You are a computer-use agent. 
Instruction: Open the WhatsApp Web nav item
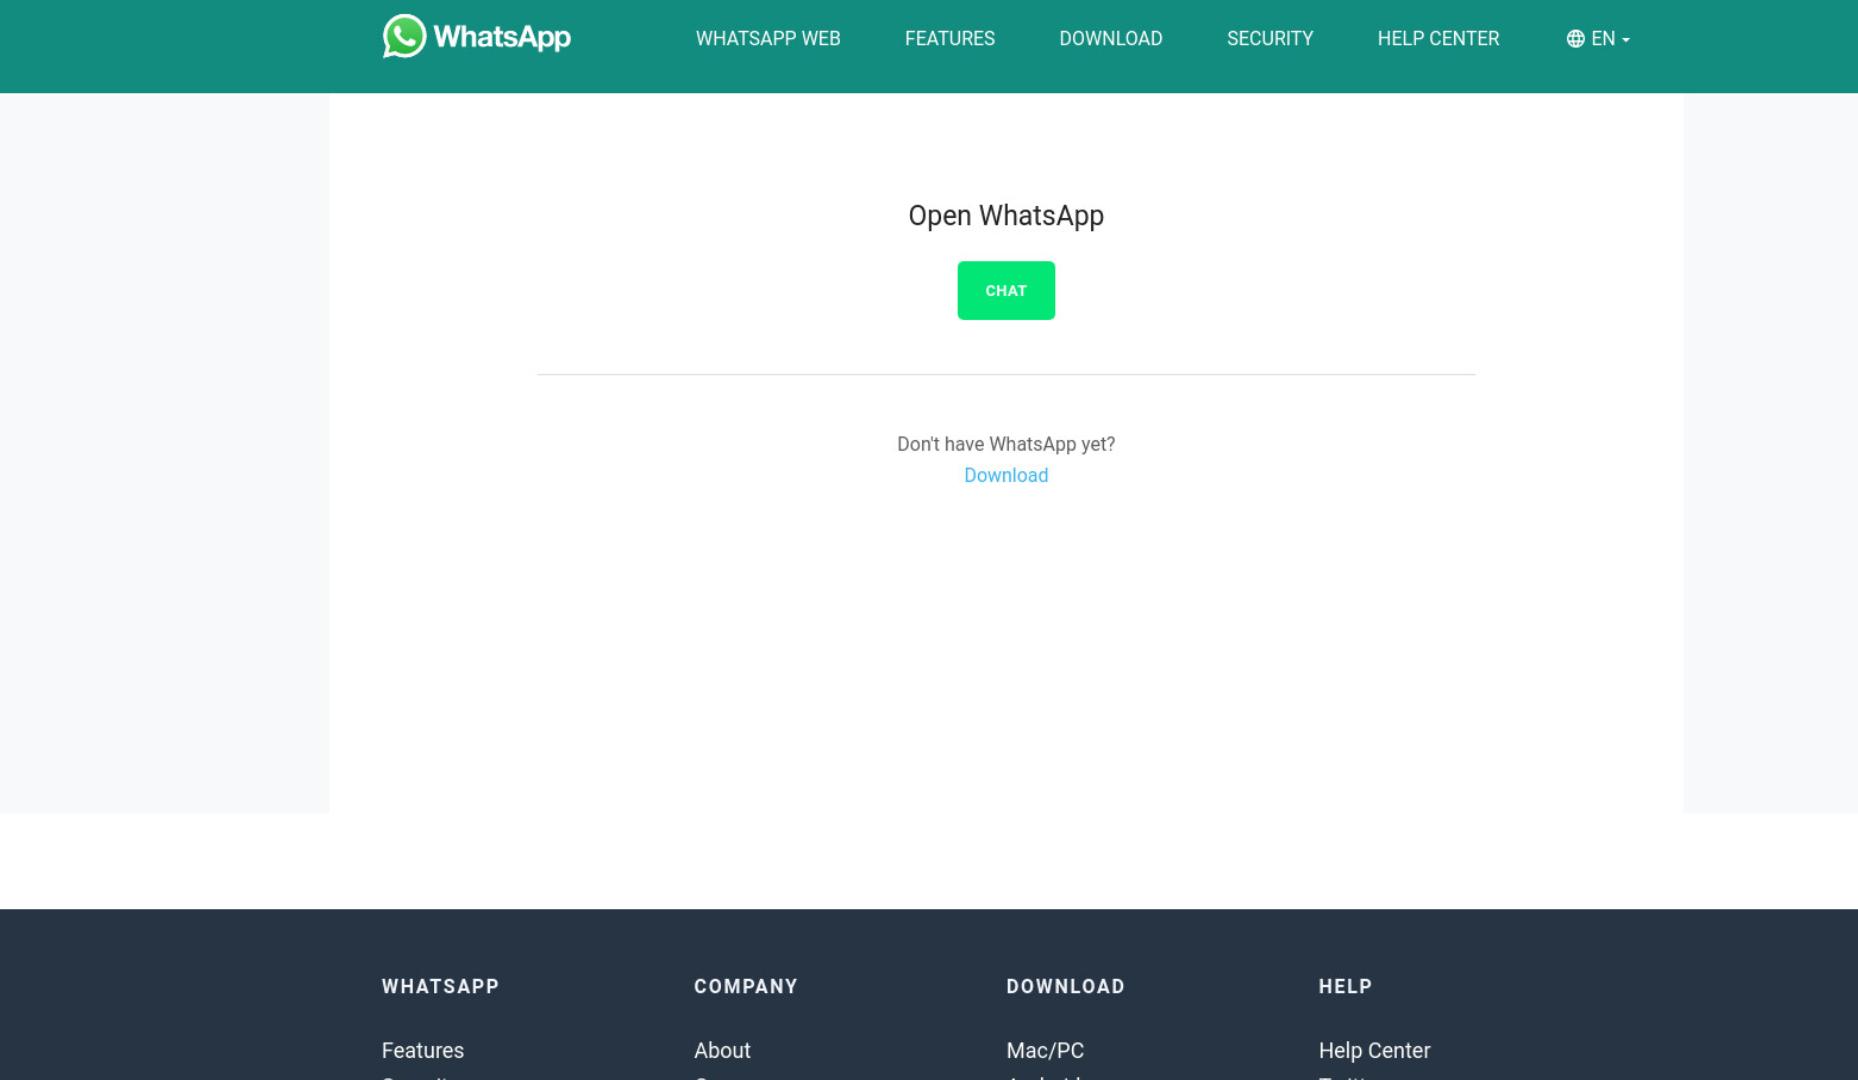click(x=768, y=38)
